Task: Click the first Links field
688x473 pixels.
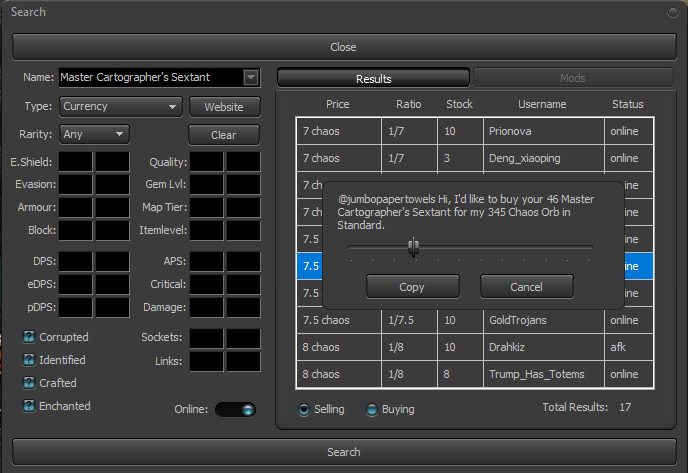Action: point(207,362)
